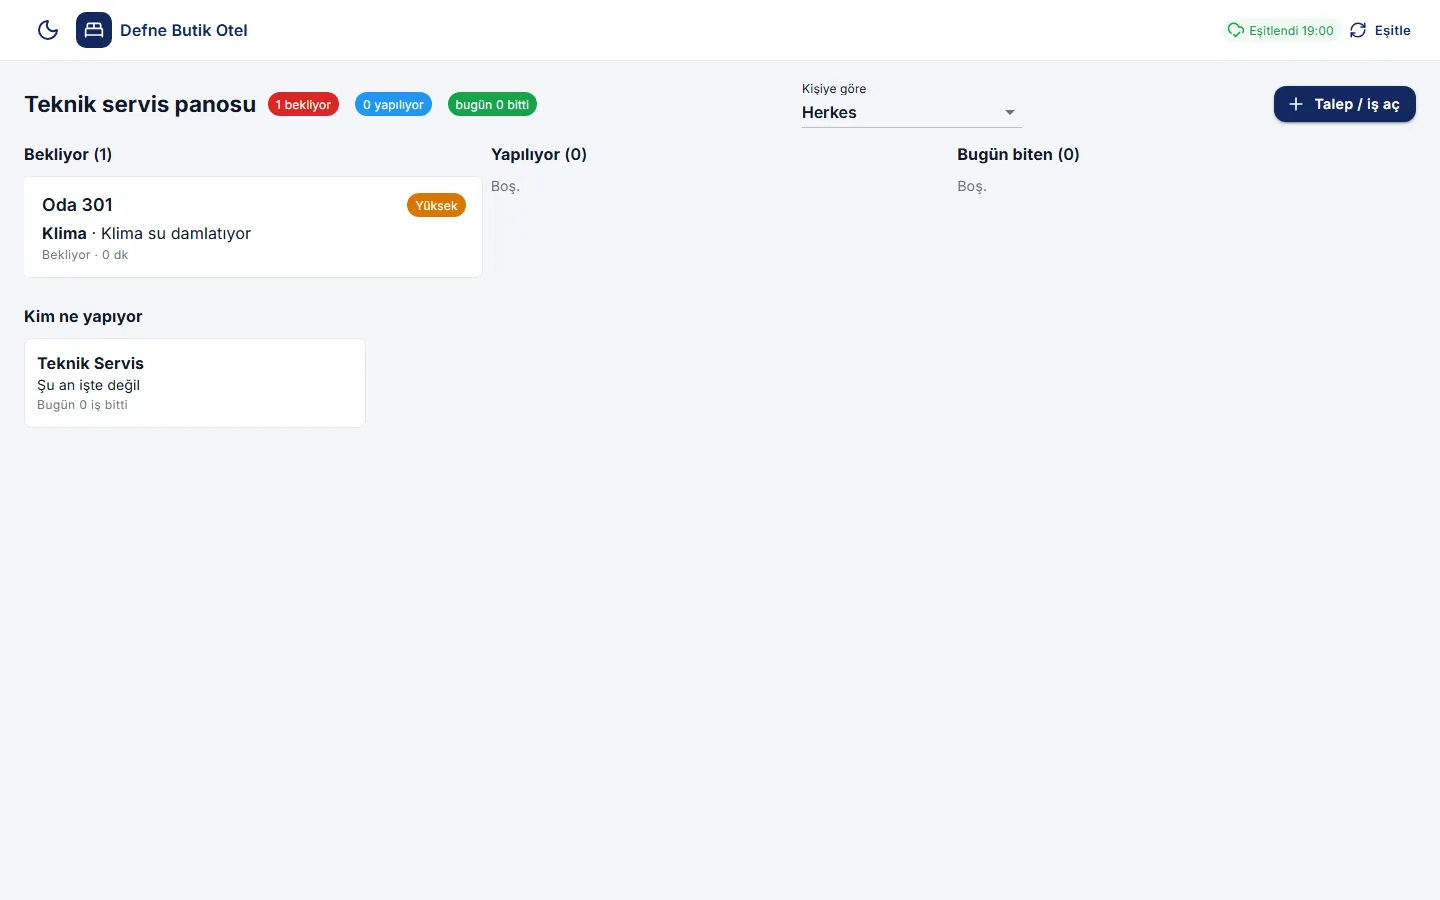Click the refresh arrows sync icon
The image size is (1440, 900).
1358,30
